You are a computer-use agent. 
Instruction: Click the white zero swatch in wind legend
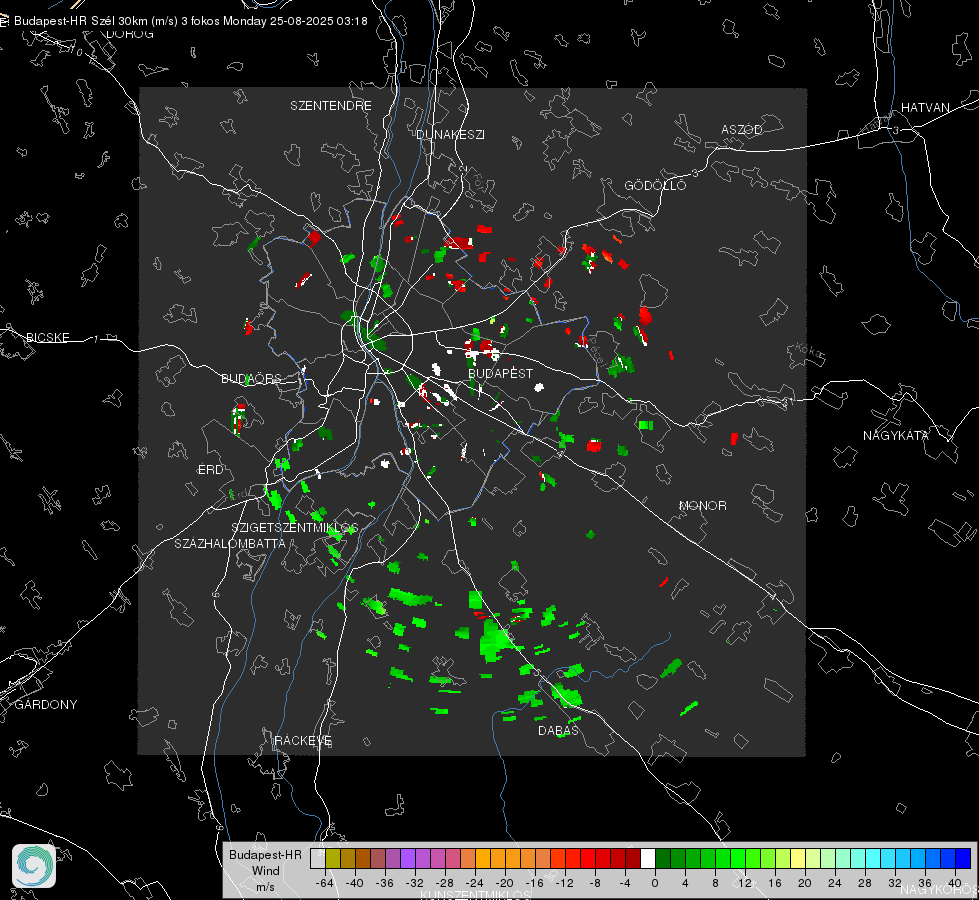[648, 859]
